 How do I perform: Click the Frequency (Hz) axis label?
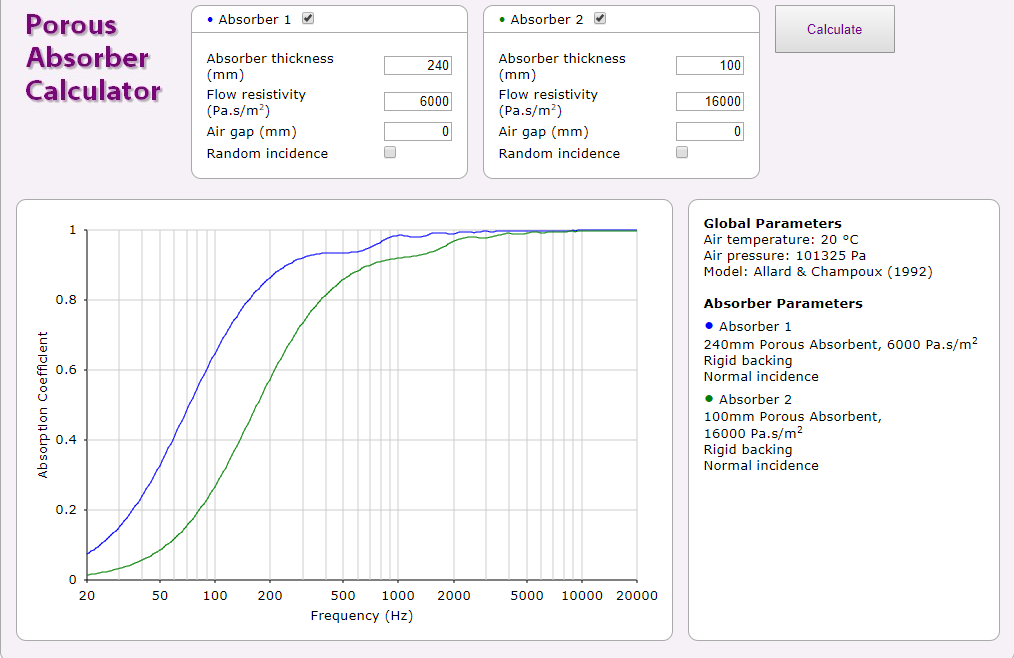point(361,616)
